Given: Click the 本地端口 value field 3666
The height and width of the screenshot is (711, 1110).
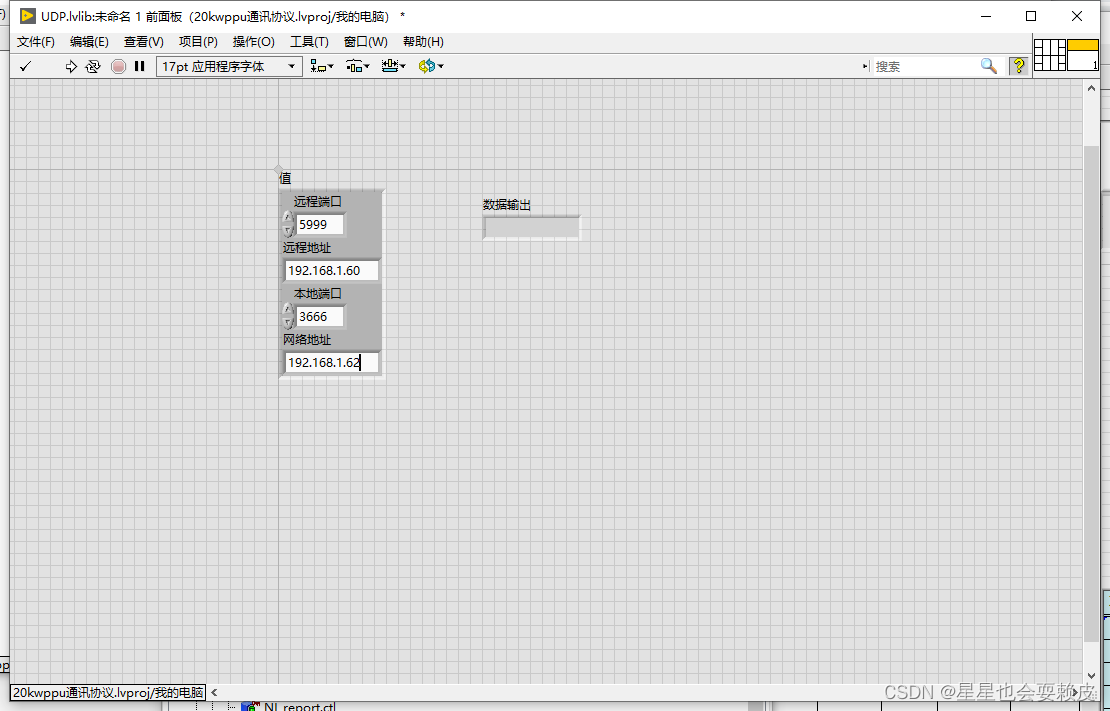Looking at the screenshot, I should (320, 317).
